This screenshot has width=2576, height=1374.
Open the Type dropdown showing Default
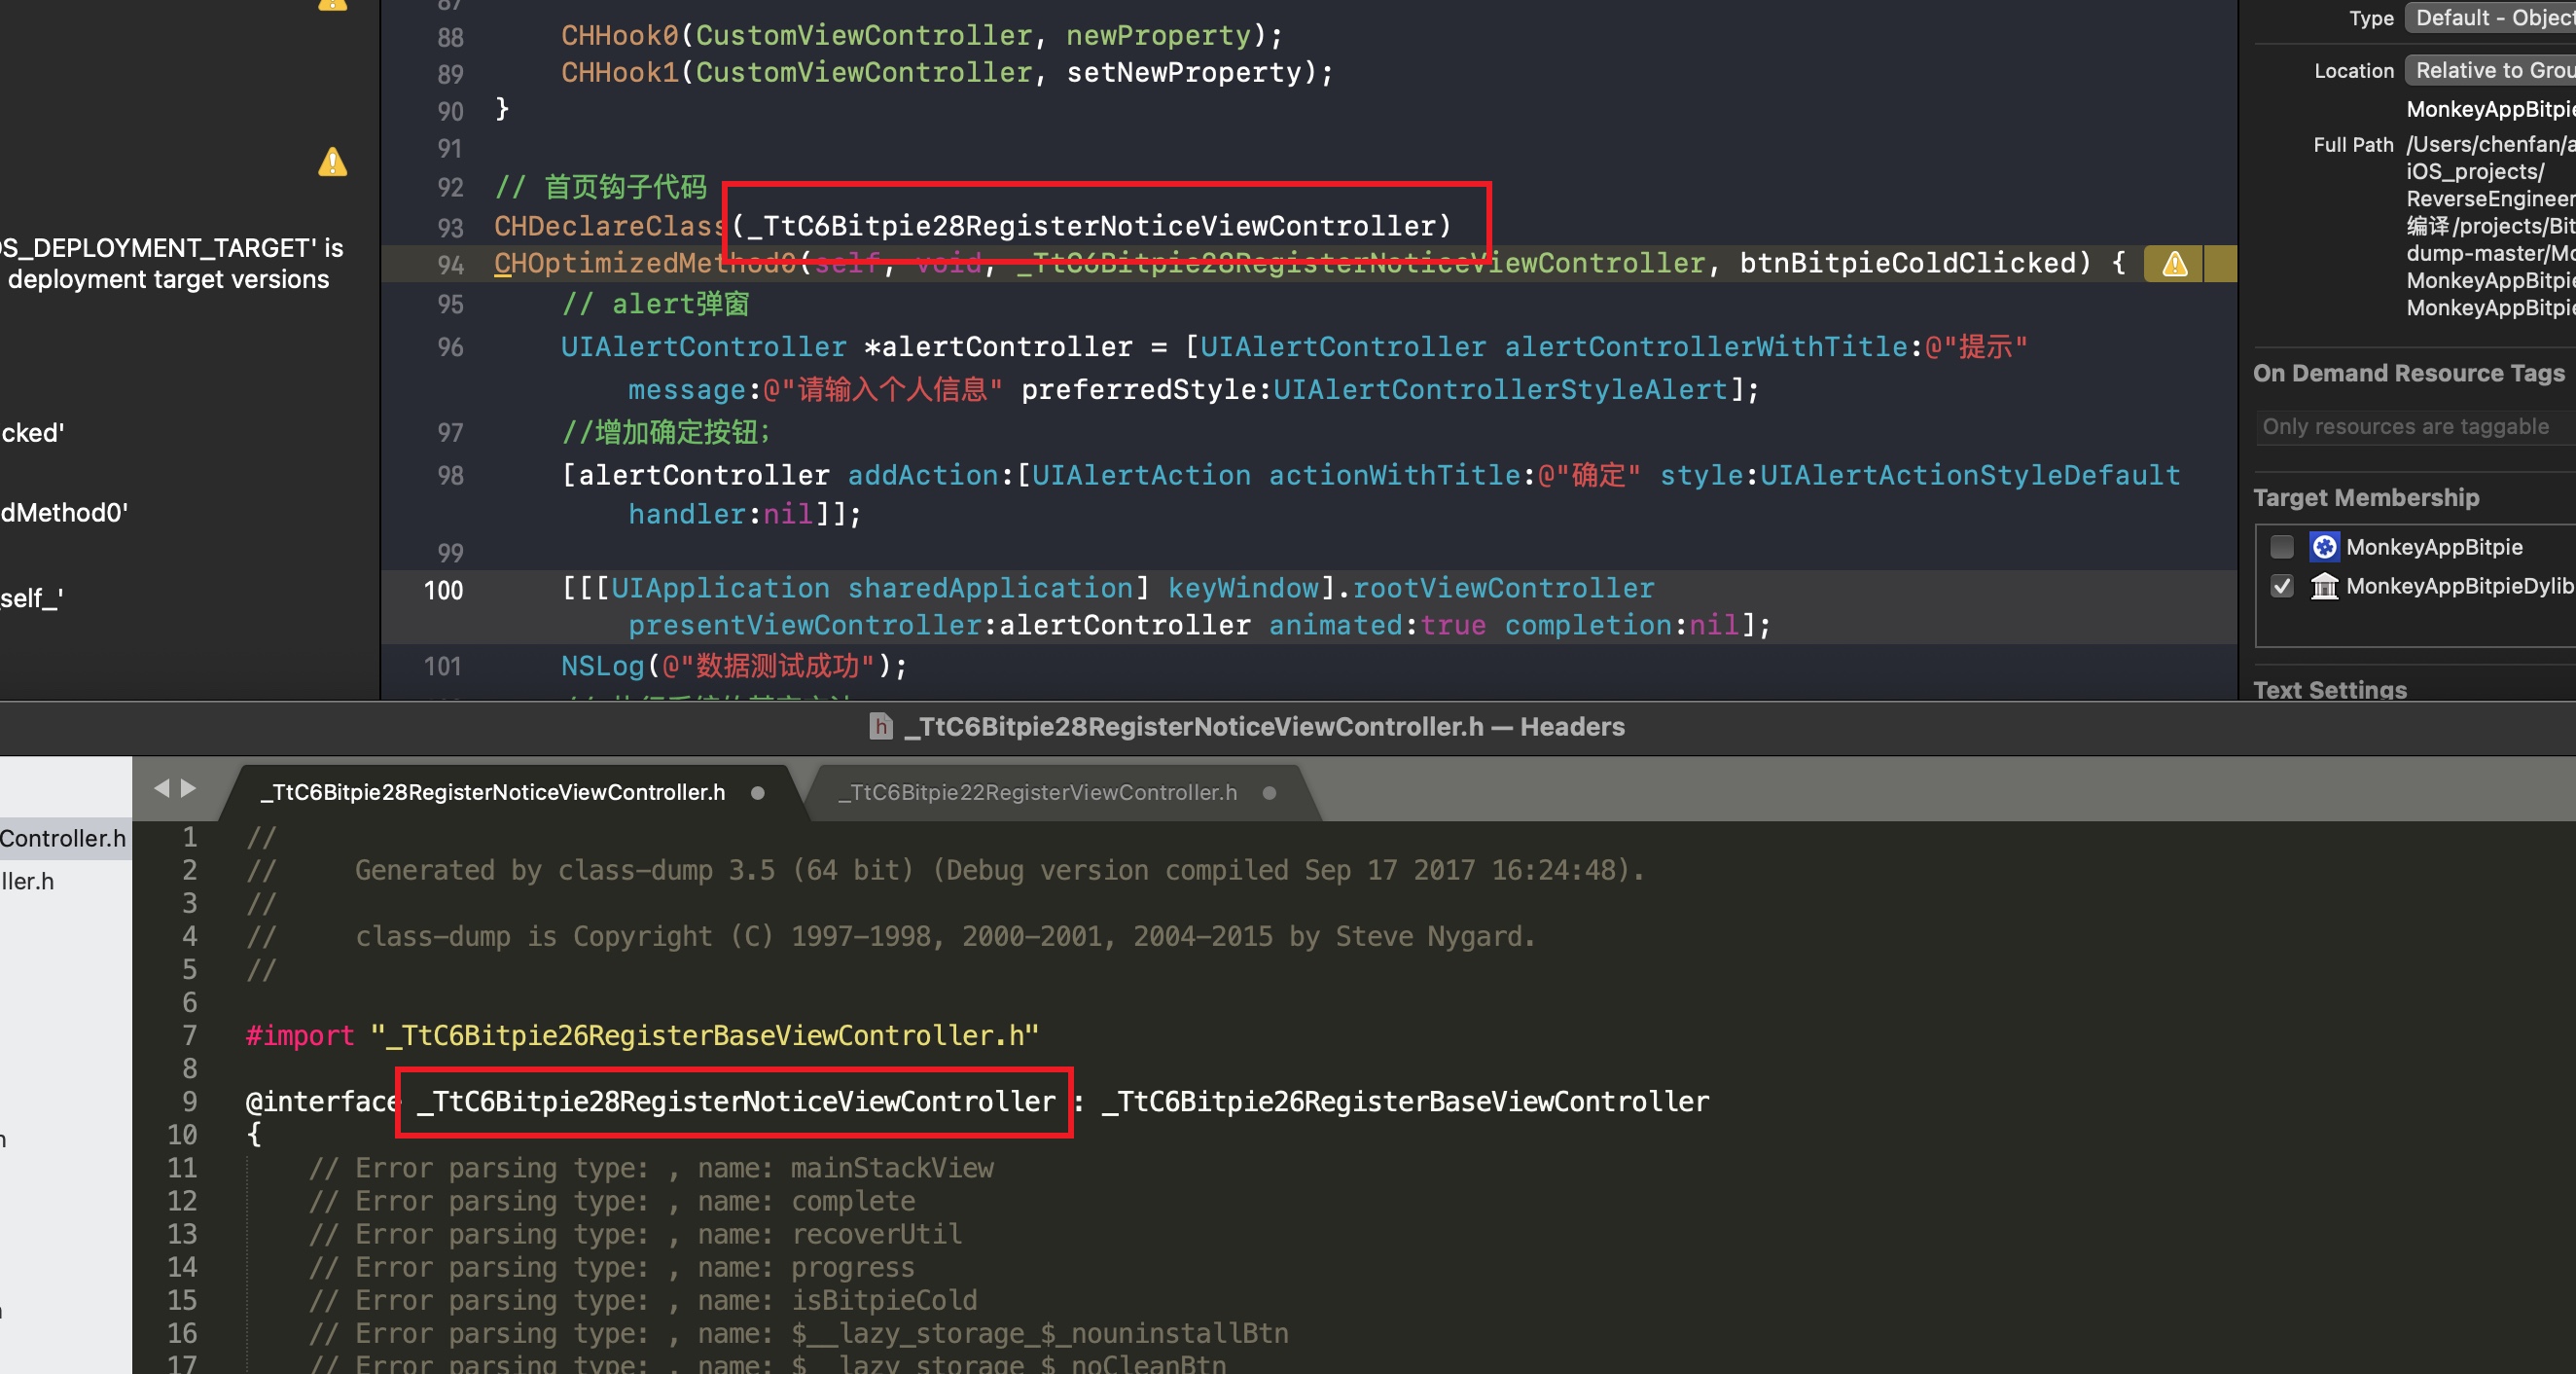coord(2490,18)
